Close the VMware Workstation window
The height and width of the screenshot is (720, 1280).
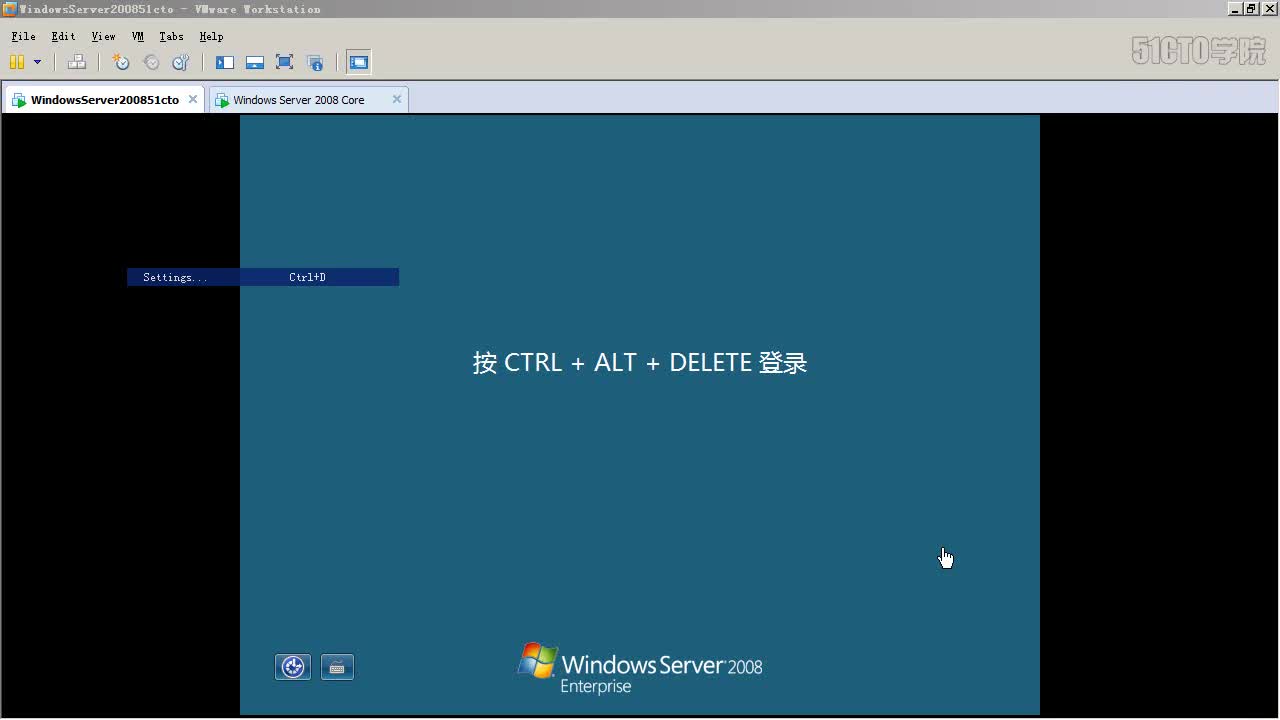(x=1268, y=9)
